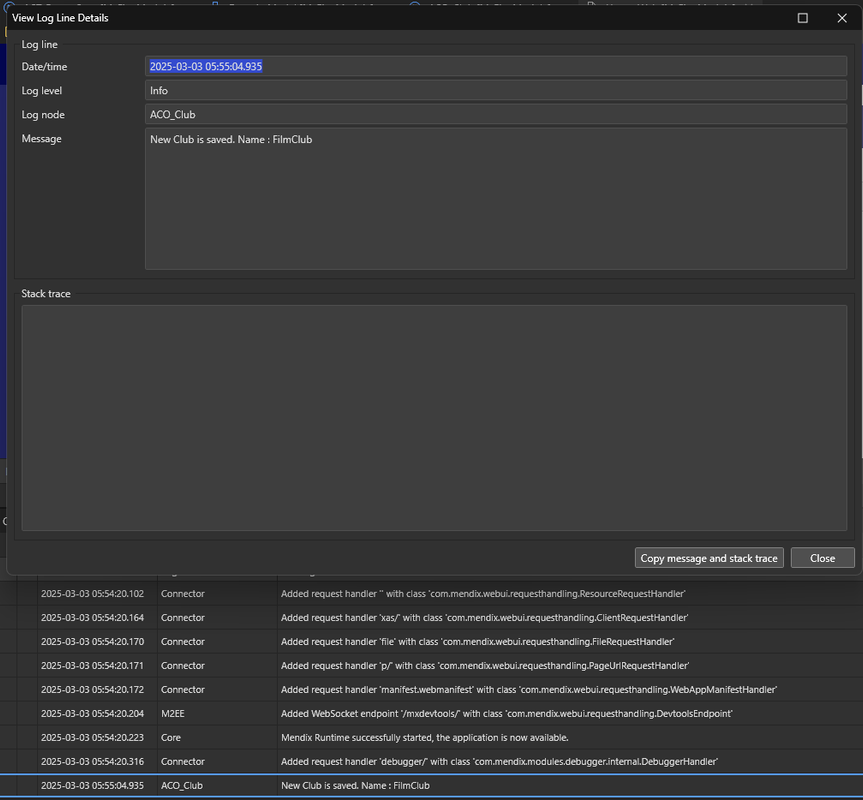Image resolution: width=863 pixels, height=800 pixels.
Task: Select log row 'New Club is saved. Name : FilmClub'
Action: [432, 785]
